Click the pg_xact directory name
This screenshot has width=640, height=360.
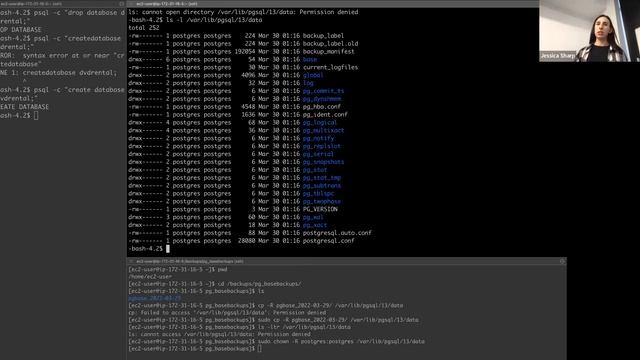tap(315, 225)
